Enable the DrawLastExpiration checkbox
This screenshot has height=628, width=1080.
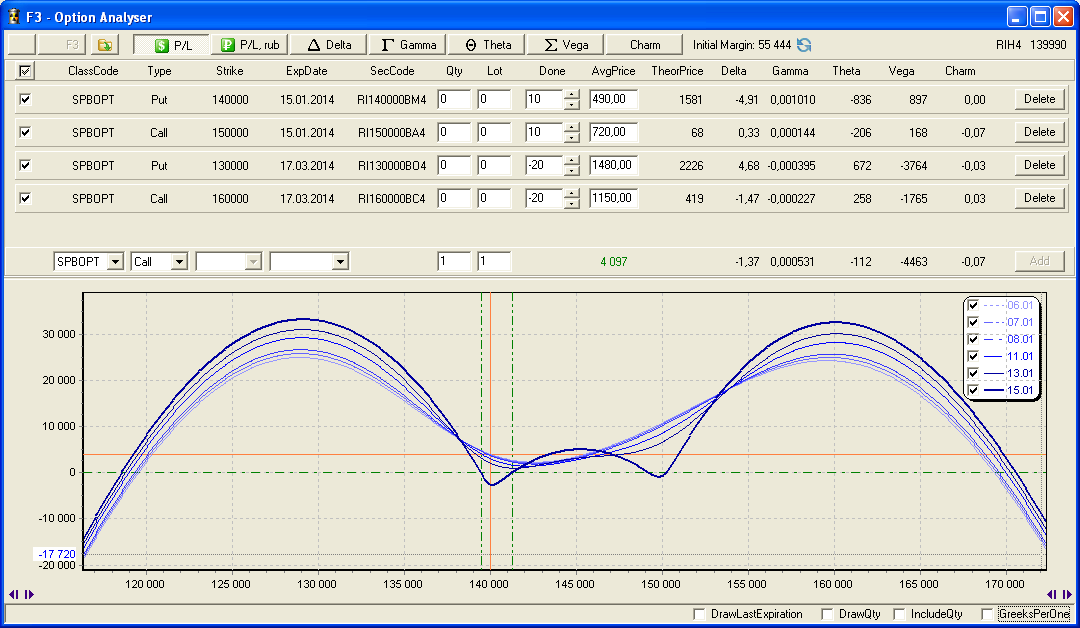tap(699, 614)
